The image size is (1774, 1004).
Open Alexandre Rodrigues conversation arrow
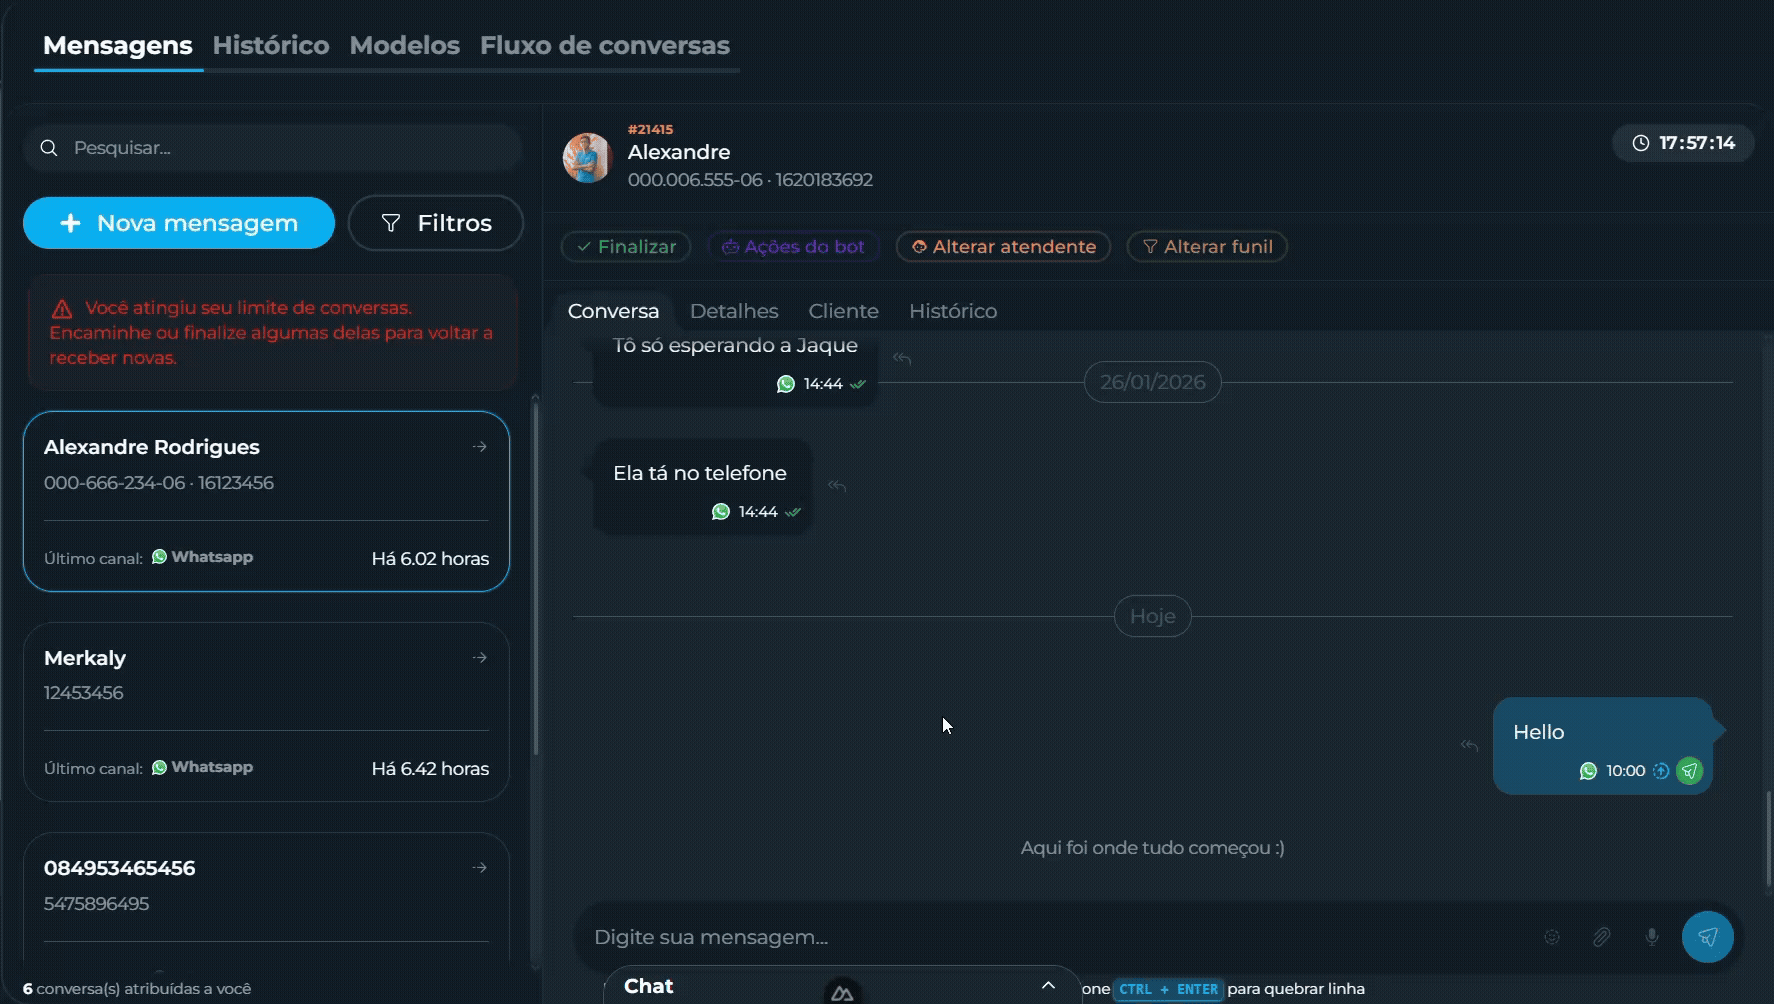(x=480, y=447)
